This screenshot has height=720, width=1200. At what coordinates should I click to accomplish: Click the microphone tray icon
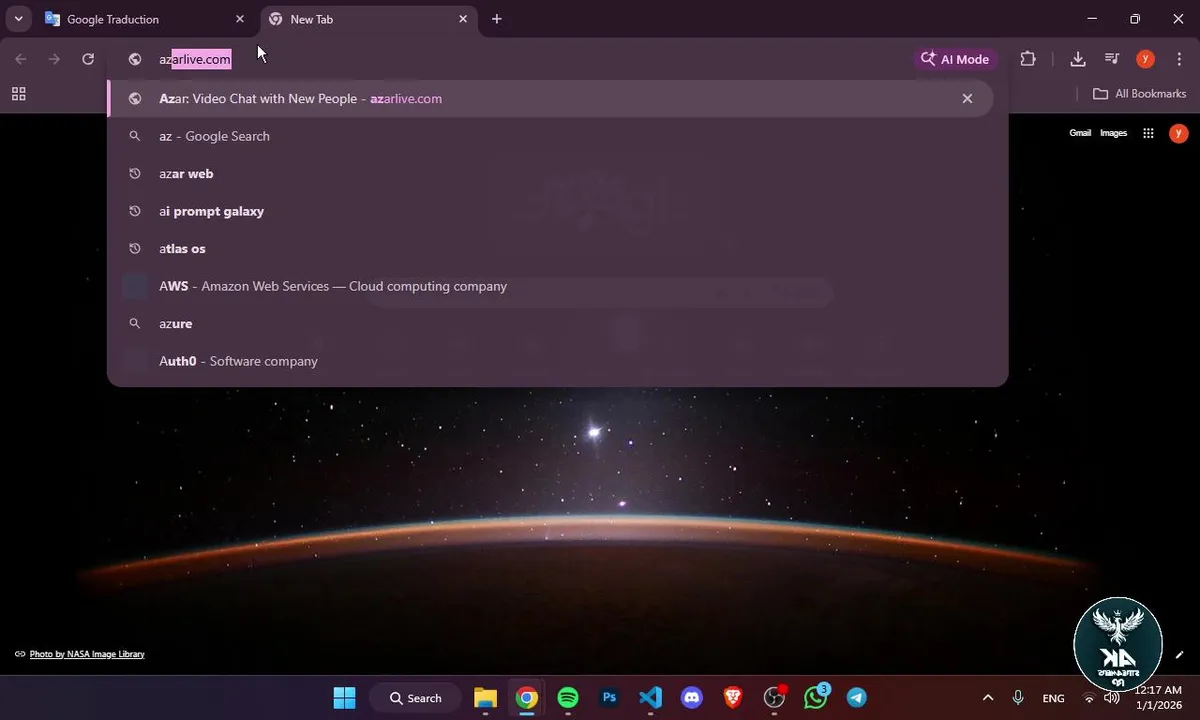(1018, 698)
